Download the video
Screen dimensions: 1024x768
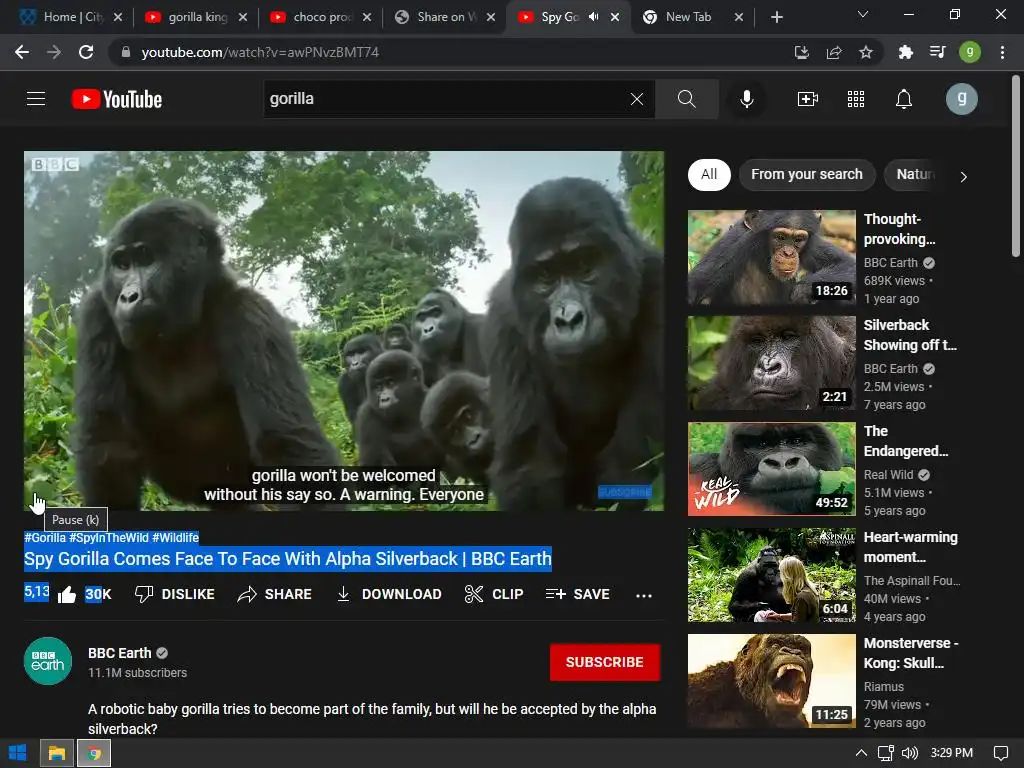pyautogui.click(x=389, y=594)
